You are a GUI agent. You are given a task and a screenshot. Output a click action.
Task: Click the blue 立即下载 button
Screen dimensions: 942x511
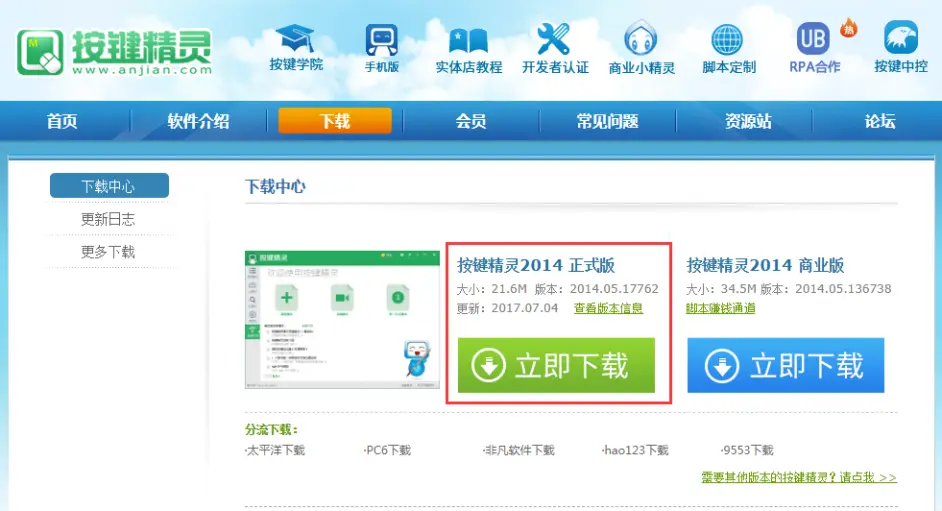click(x=786, y=365)
